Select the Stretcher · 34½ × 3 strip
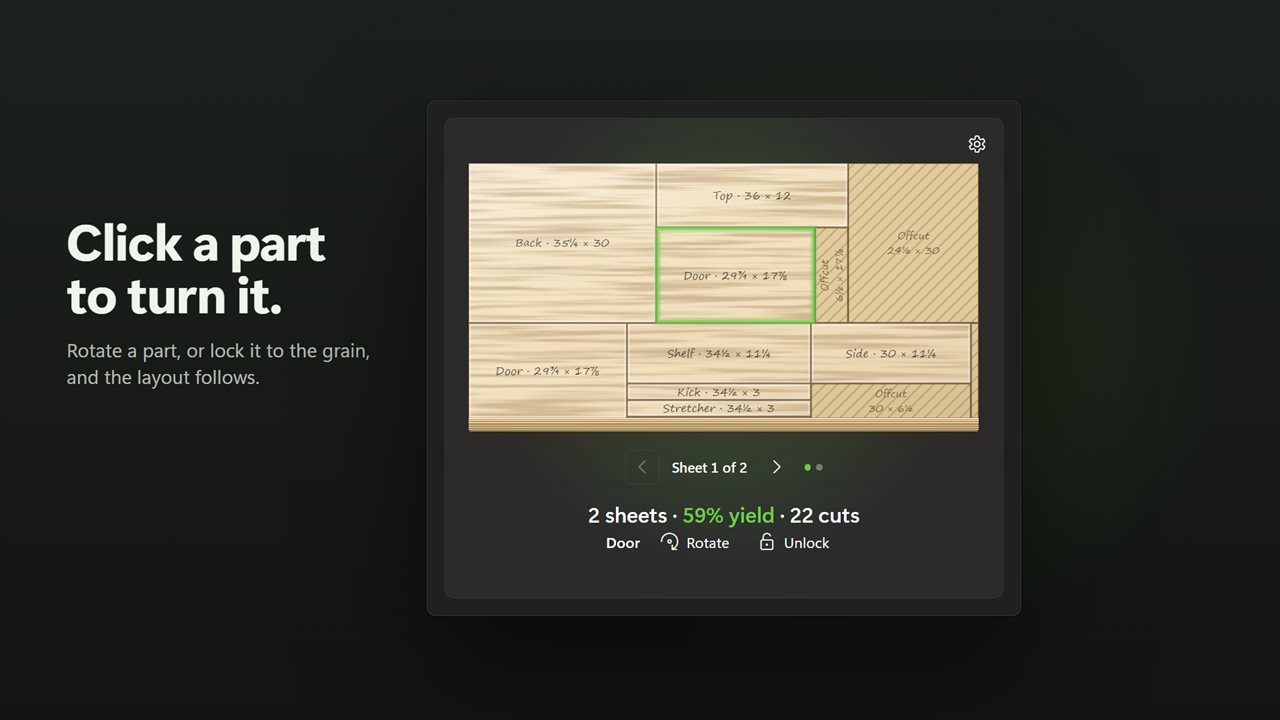The height and width of the screenshot is (720, 1280). pyautogui.click(x=719, y=408)
